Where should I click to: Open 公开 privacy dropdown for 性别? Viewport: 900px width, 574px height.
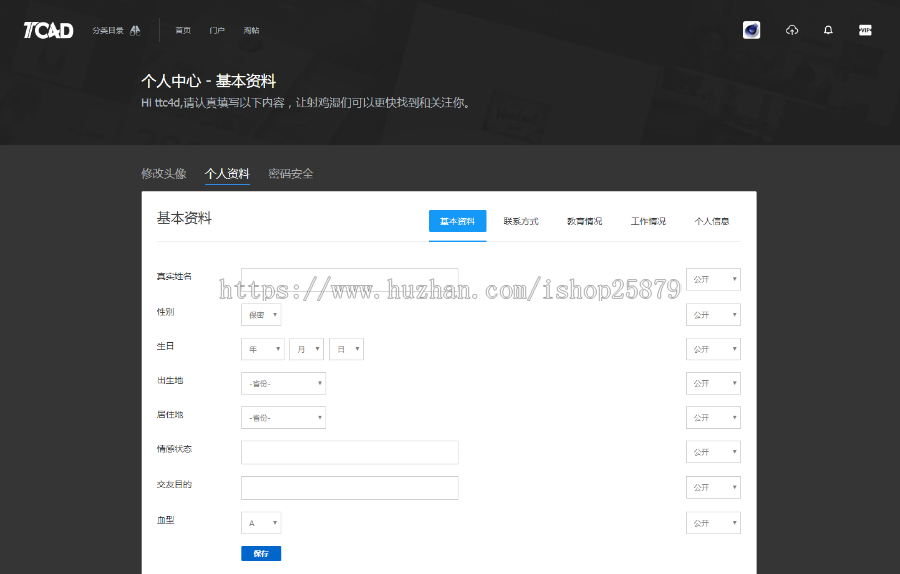pos(713,315)
